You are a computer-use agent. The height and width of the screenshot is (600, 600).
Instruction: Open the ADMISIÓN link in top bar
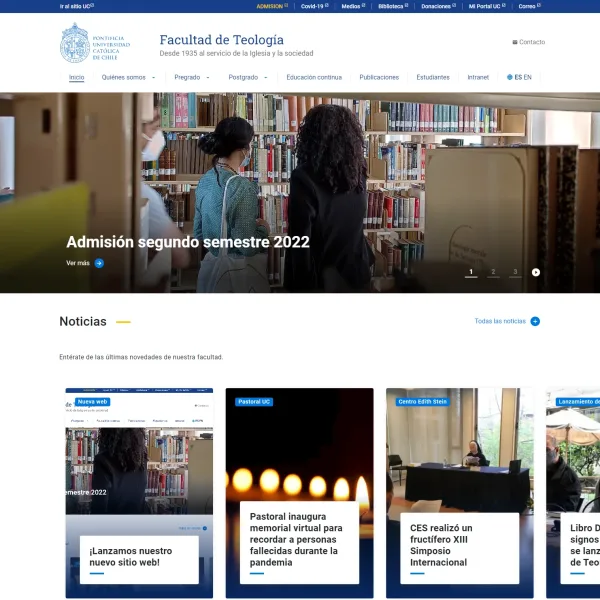tap(272, 6)
